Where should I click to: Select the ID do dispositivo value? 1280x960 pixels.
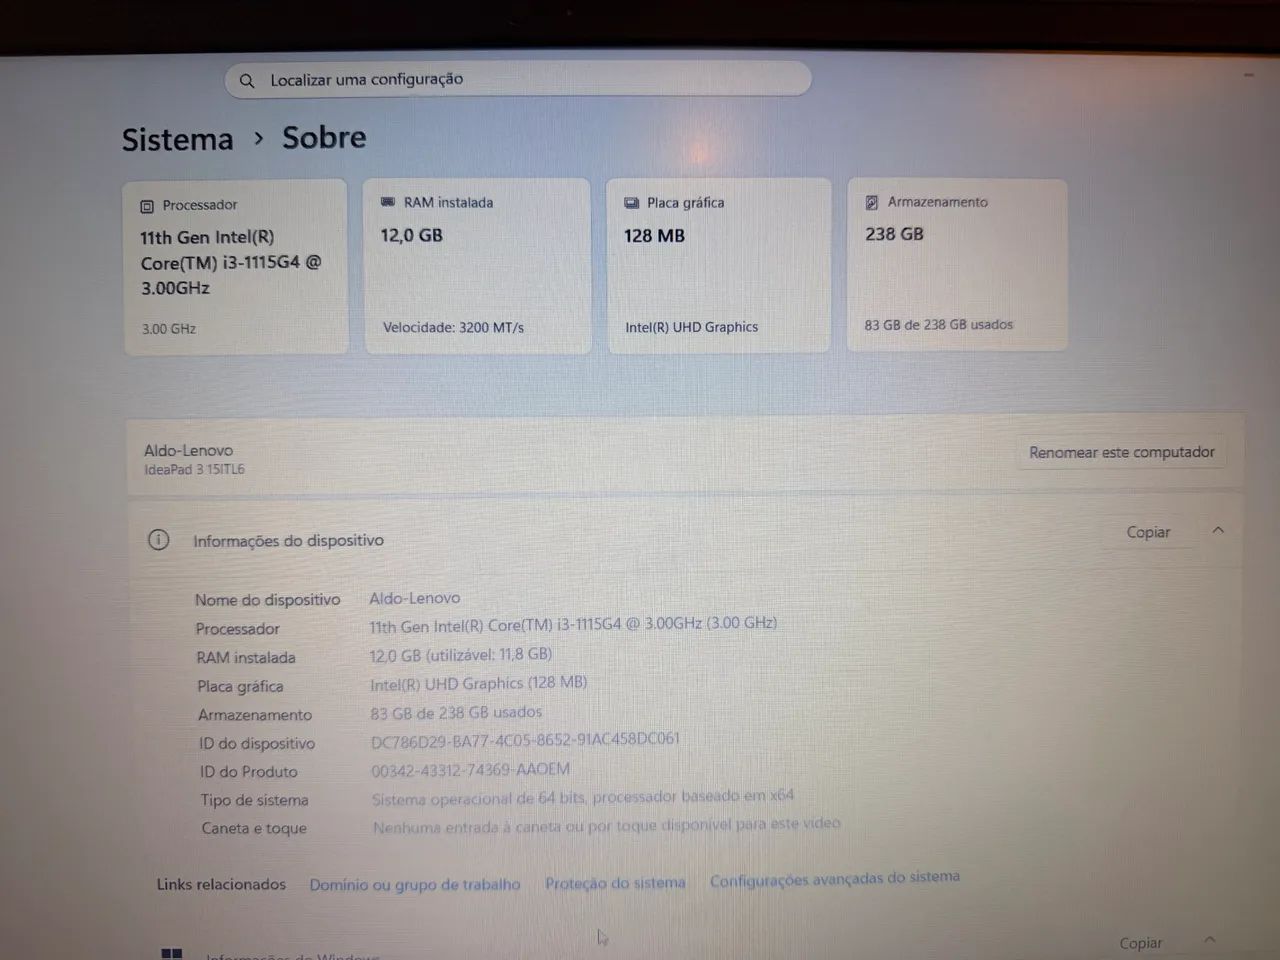[x=525, y=740]
